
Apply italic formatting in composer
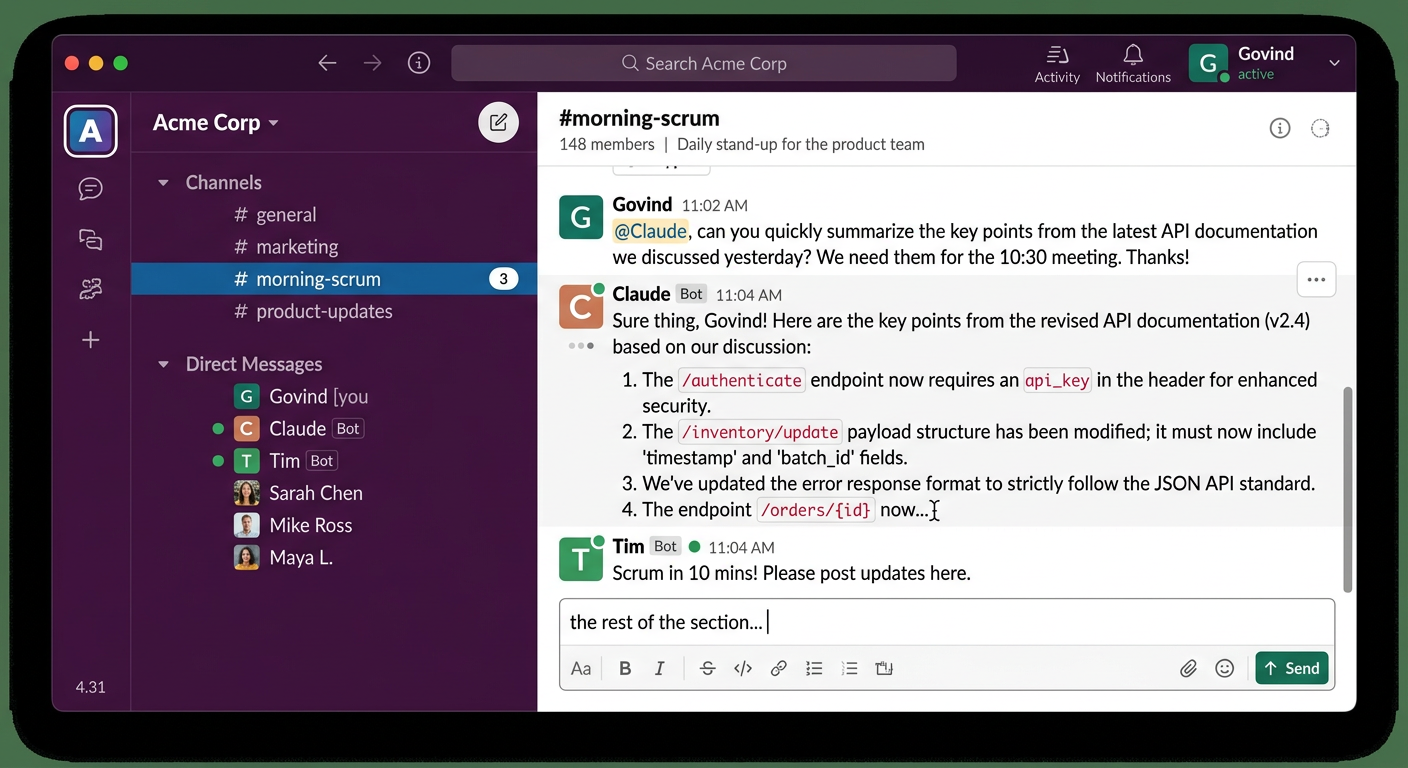point(660,669)
